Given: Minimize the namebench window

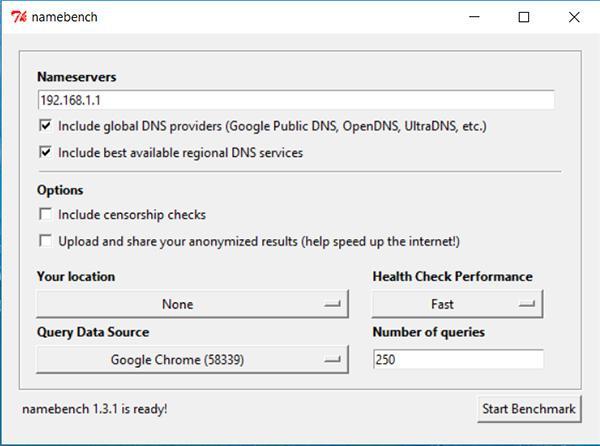Looking at the screenshot, I should (x=474, y=17).
